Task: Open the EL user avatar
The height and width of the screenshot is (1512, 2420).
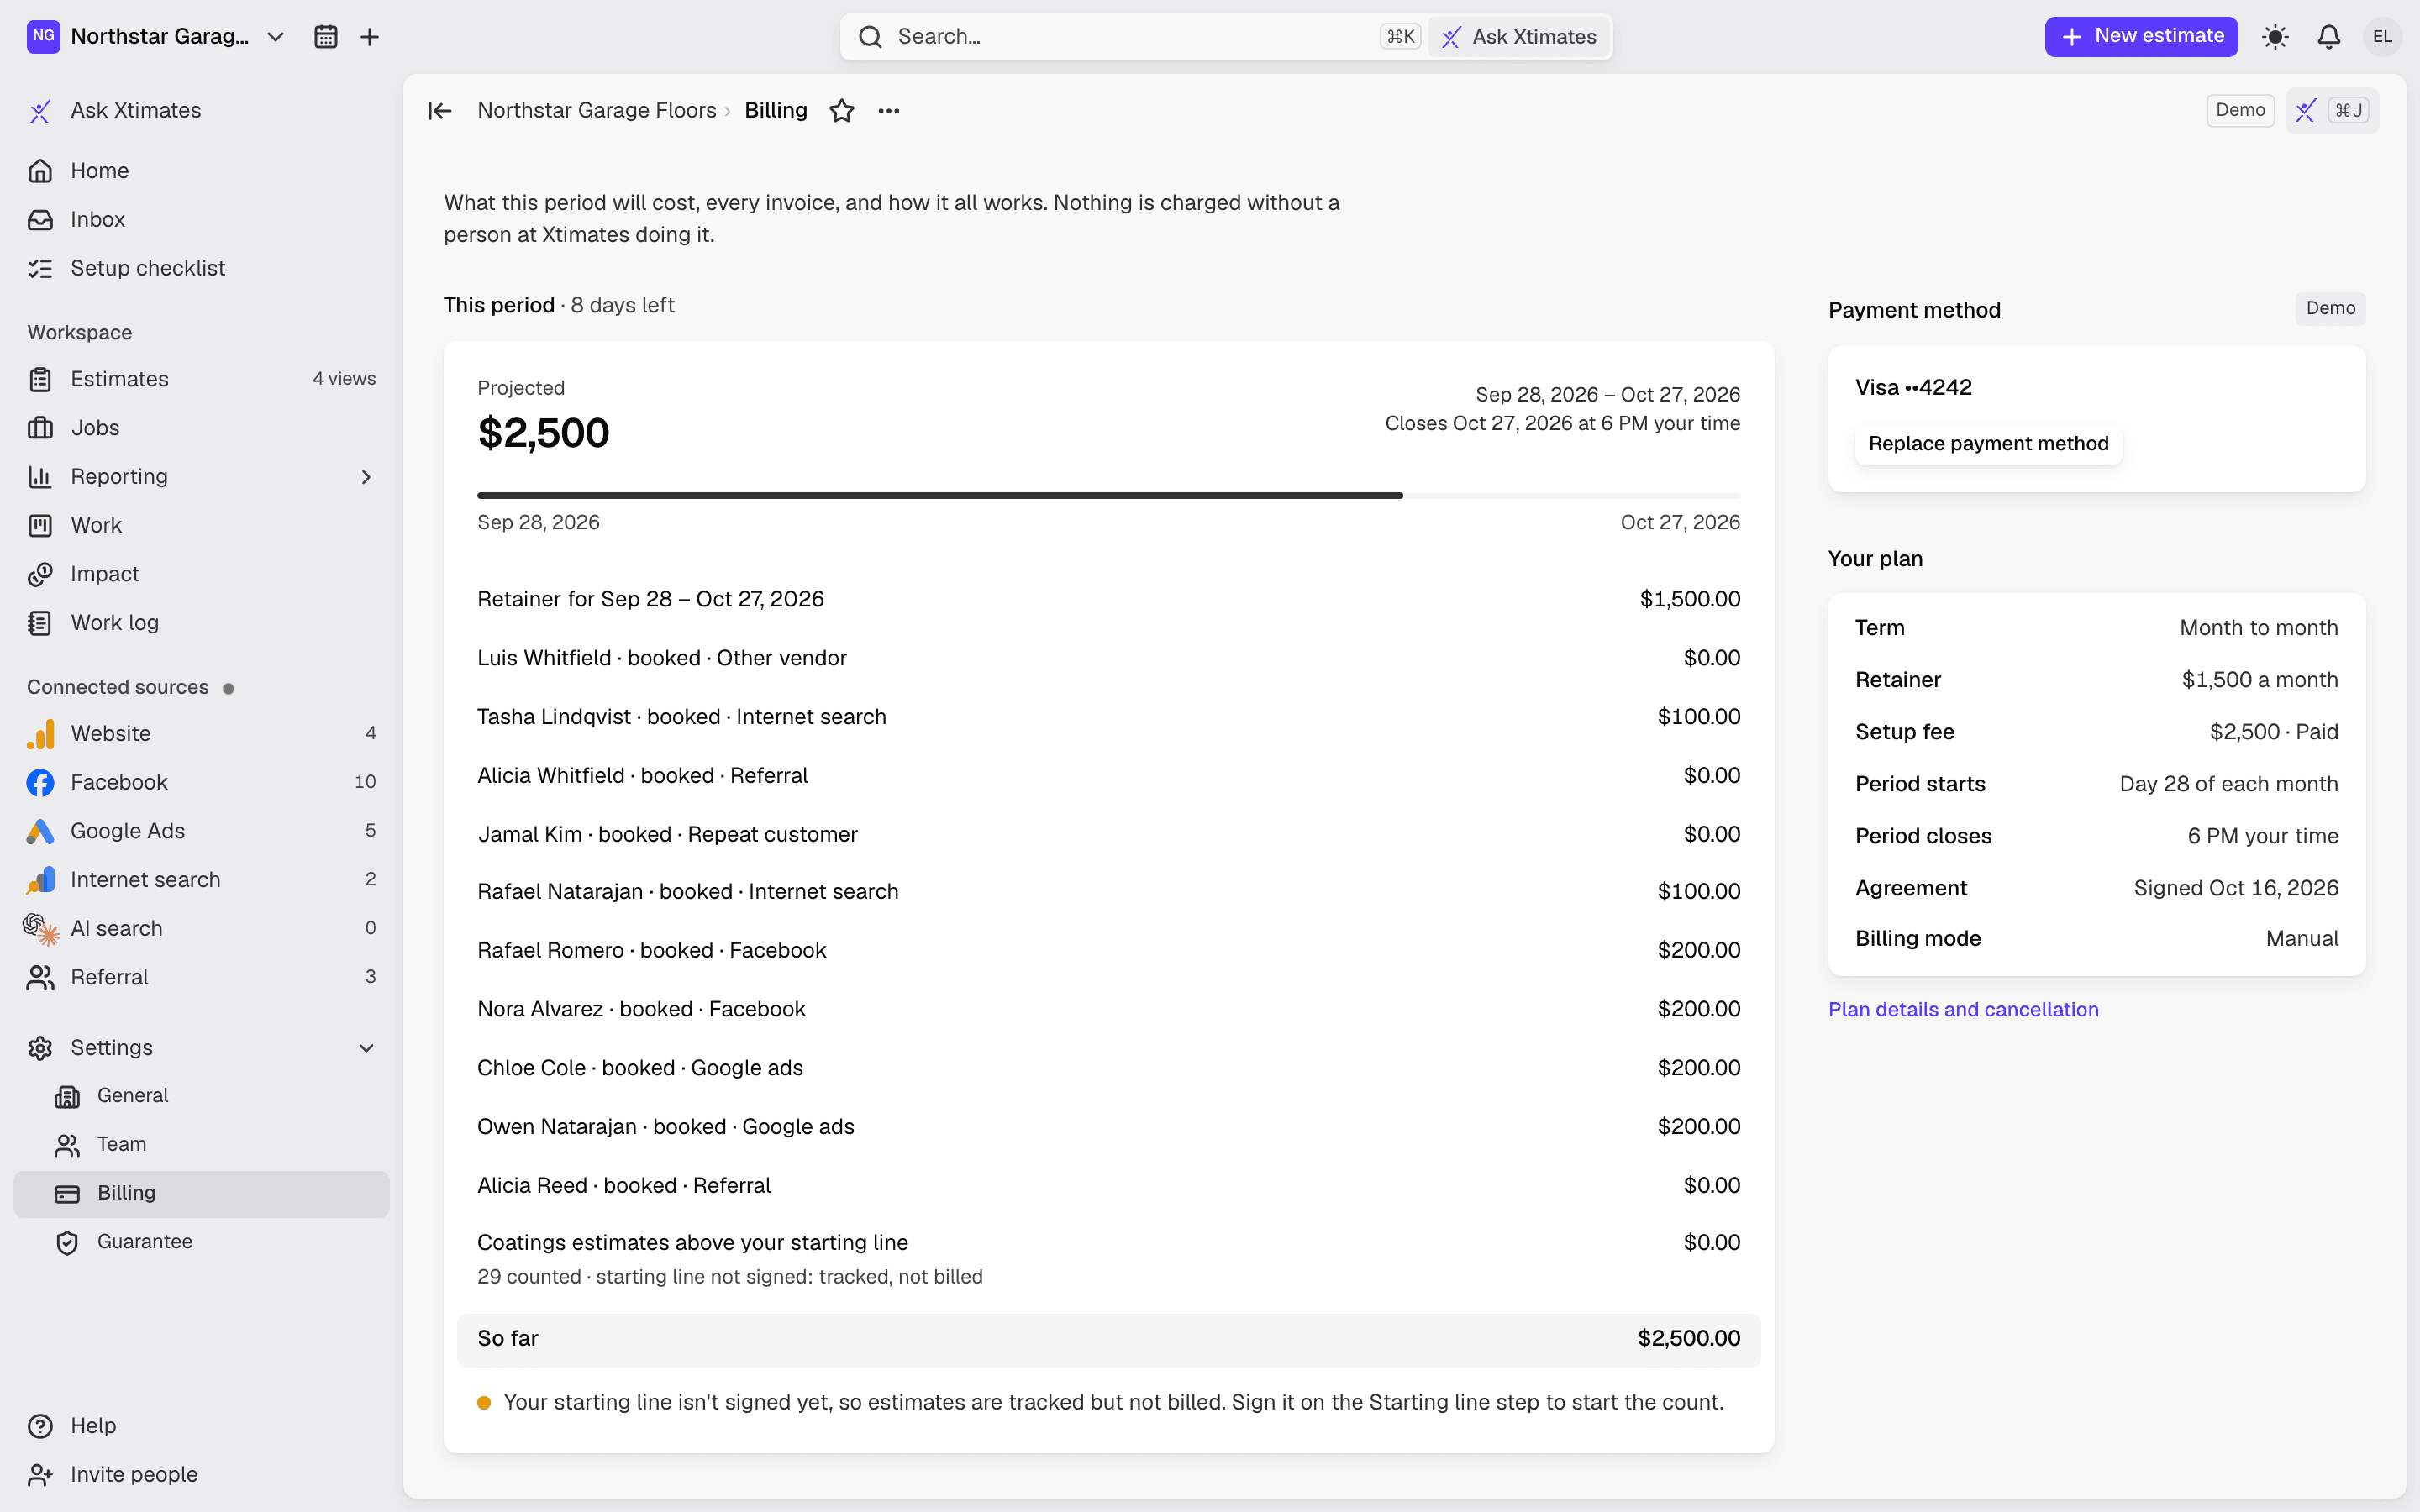Action: [x=2382, y=37]
